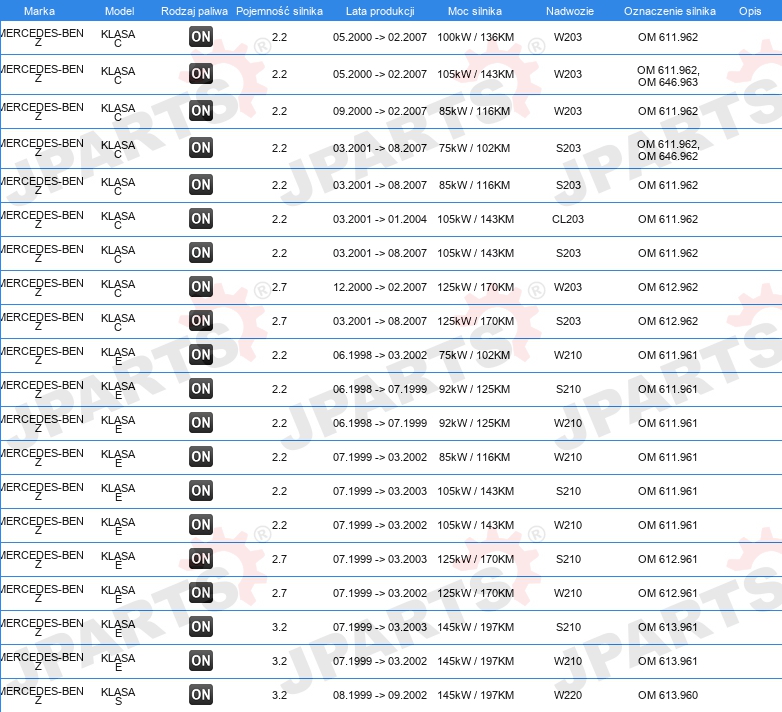Click ON badge in OM 613.961 S210 row
This screenshot has width=782, height=712.
[201, 627]
